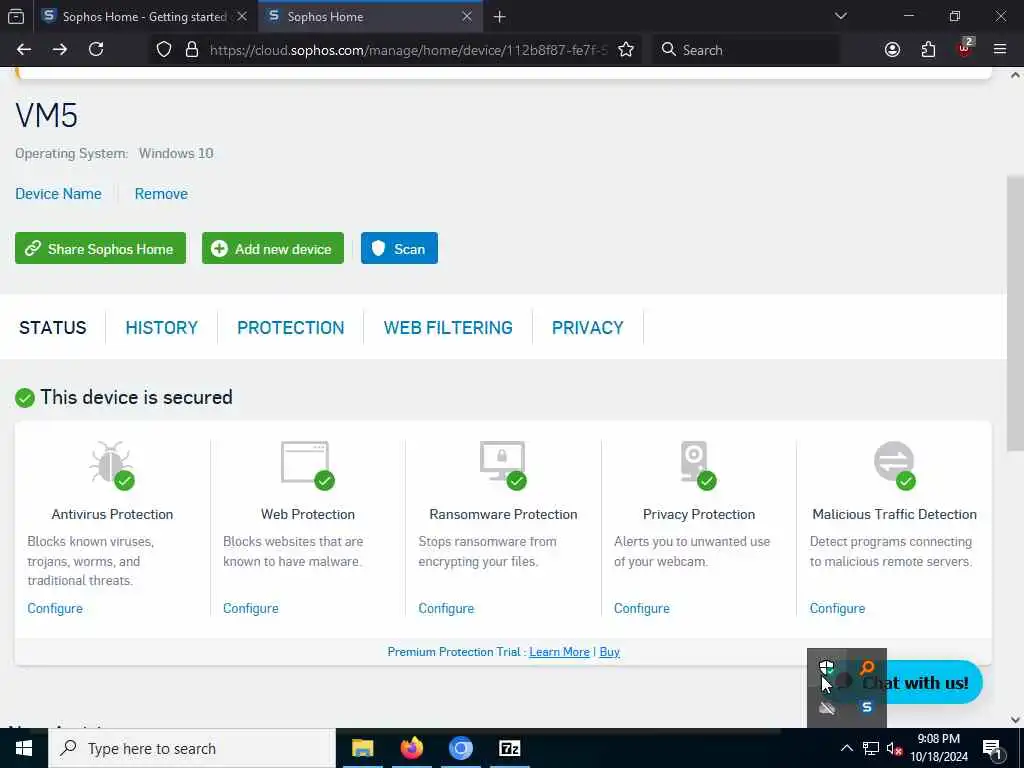Open a new browser tab

(x=500, y=17)
